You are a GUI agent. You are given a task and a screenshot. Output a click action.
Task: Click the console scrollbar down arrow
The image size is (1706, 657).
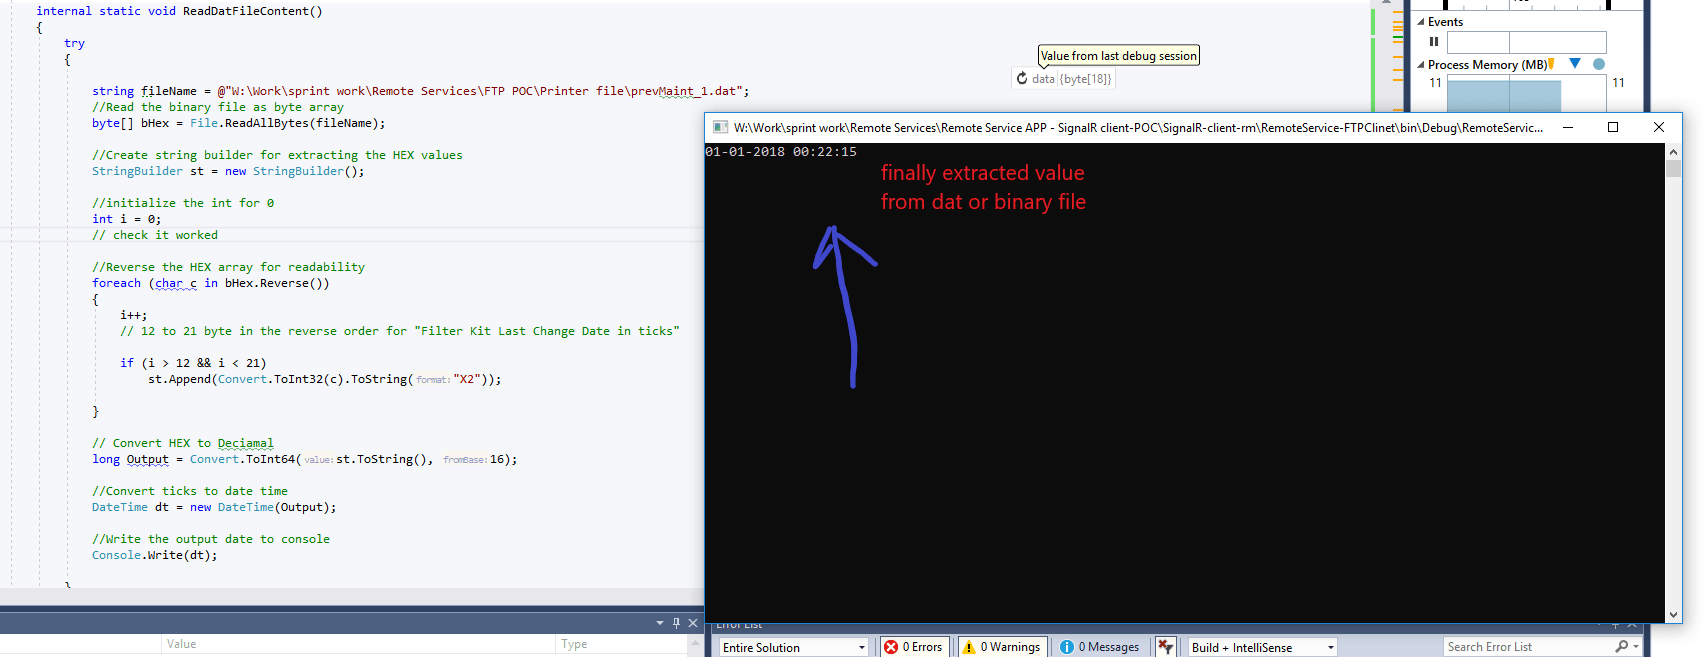(x=1673, y=614)
